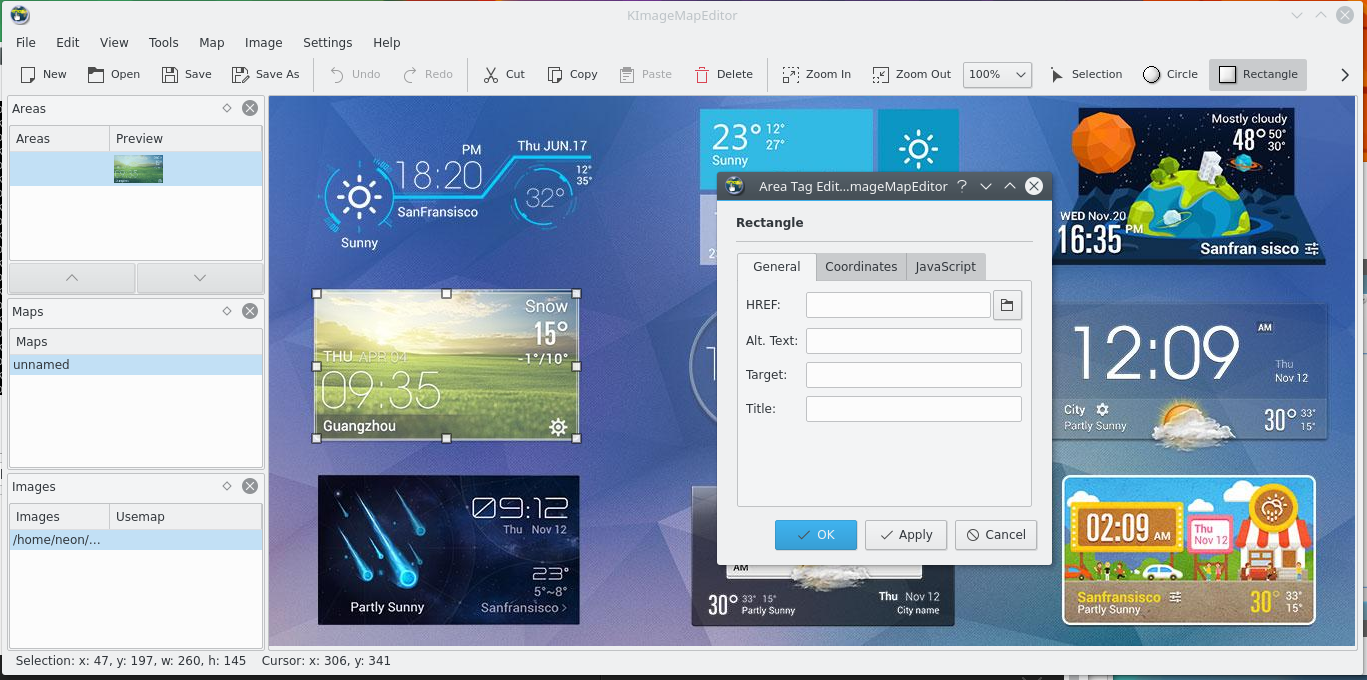Click into the Alt. Text field

tap(913, 341)
